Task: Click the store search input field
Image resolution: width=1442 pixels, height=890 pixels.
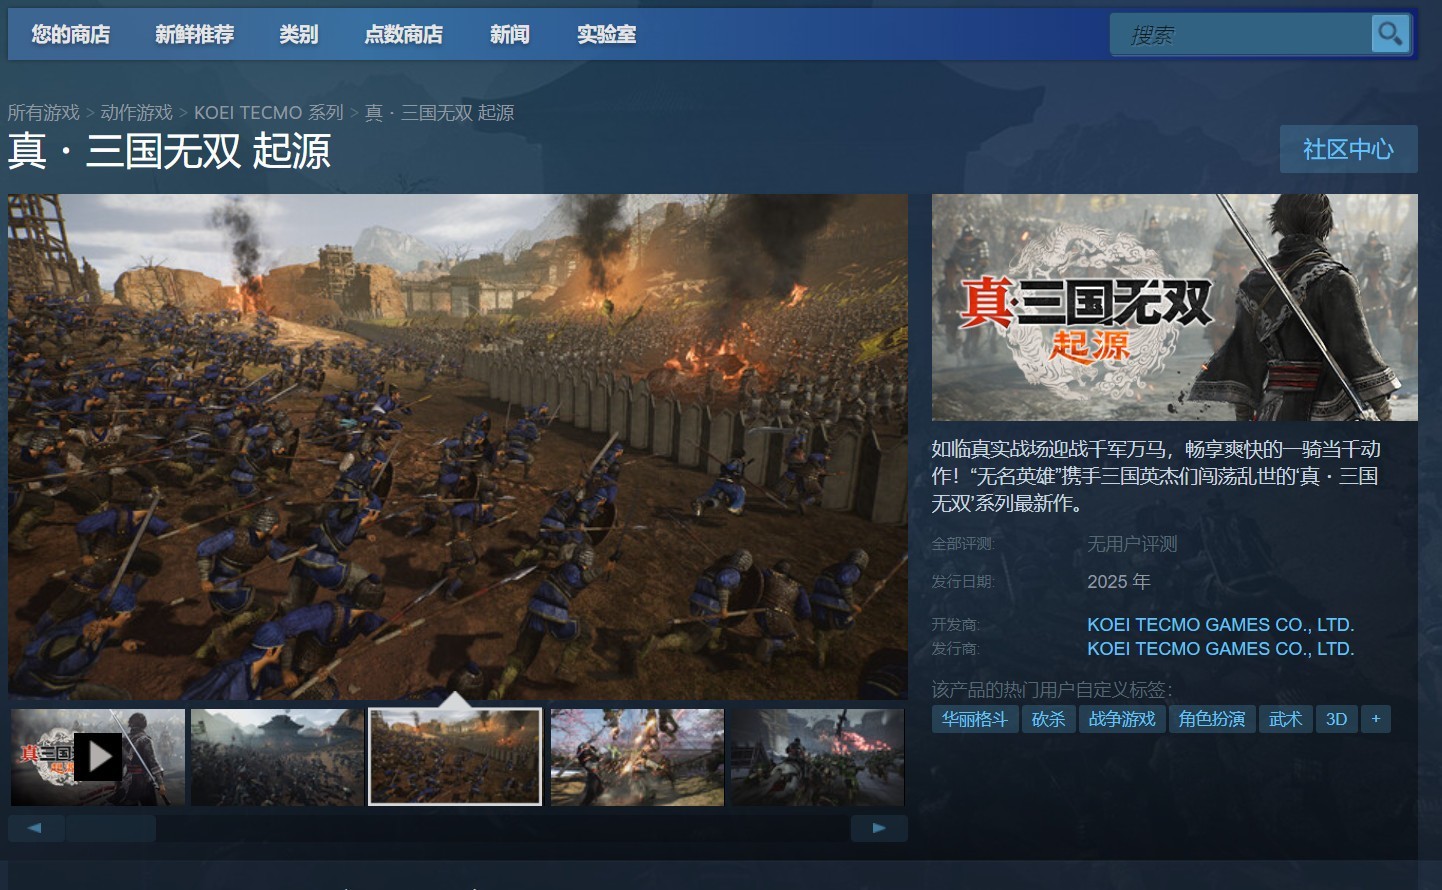Action: click(x=1240, y=35)
